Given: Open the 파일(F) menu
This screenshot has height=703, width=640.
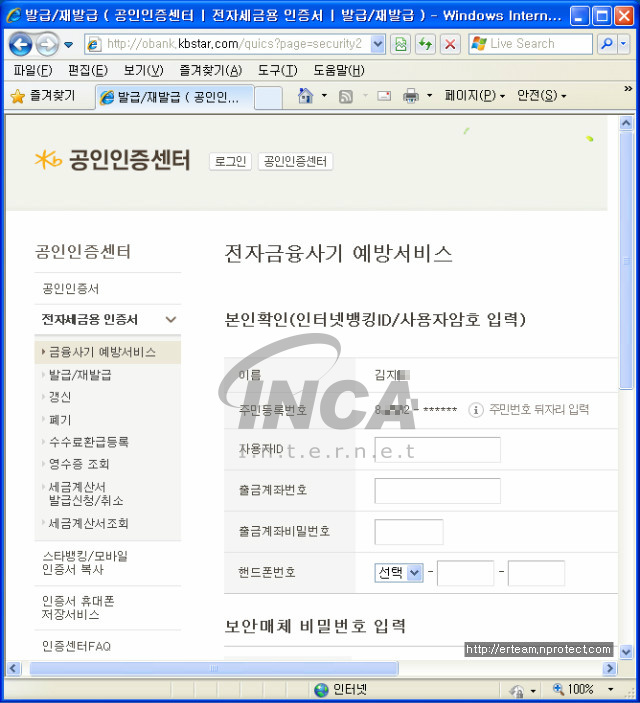Looking at the screenshot, I should point(33,70).
